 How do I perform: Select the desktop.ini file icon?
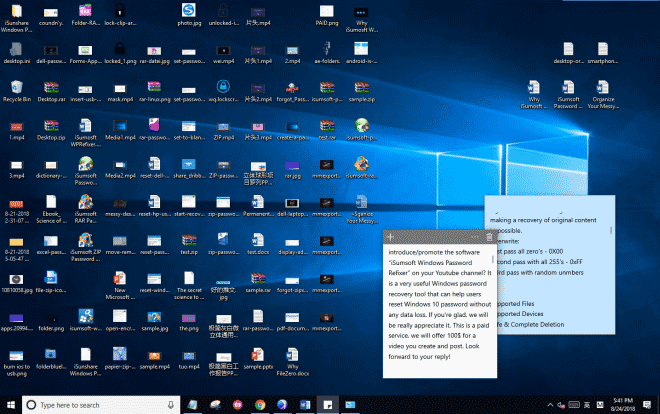(x=17, y=47)
